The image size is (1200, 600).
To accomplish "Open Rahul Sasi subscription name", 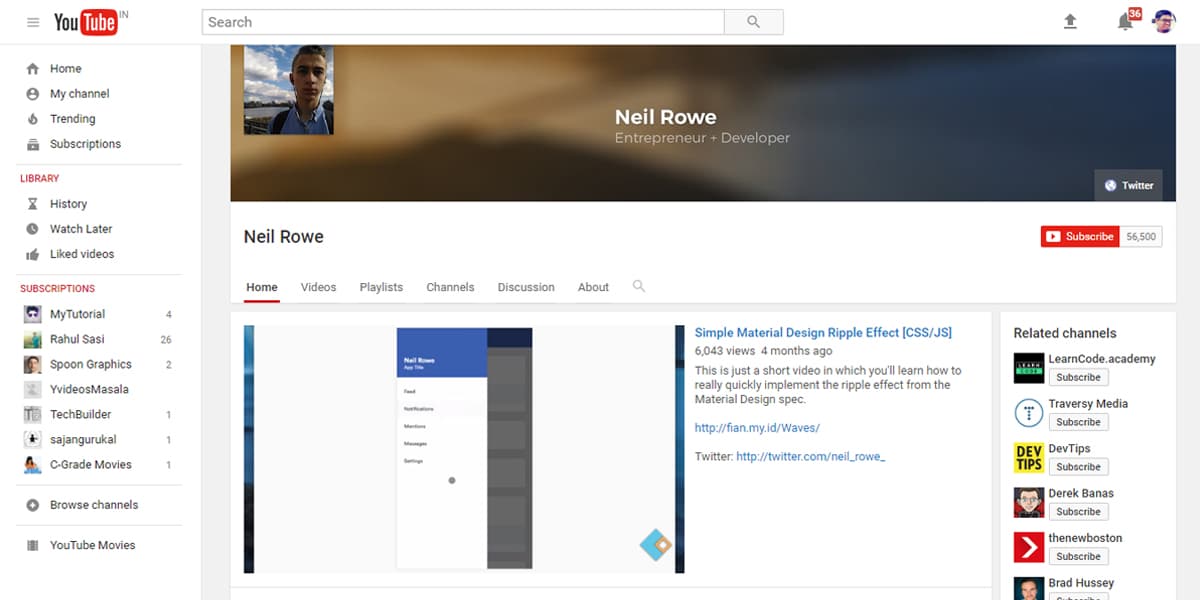I will pyautogui.click(x=77, y=339).
